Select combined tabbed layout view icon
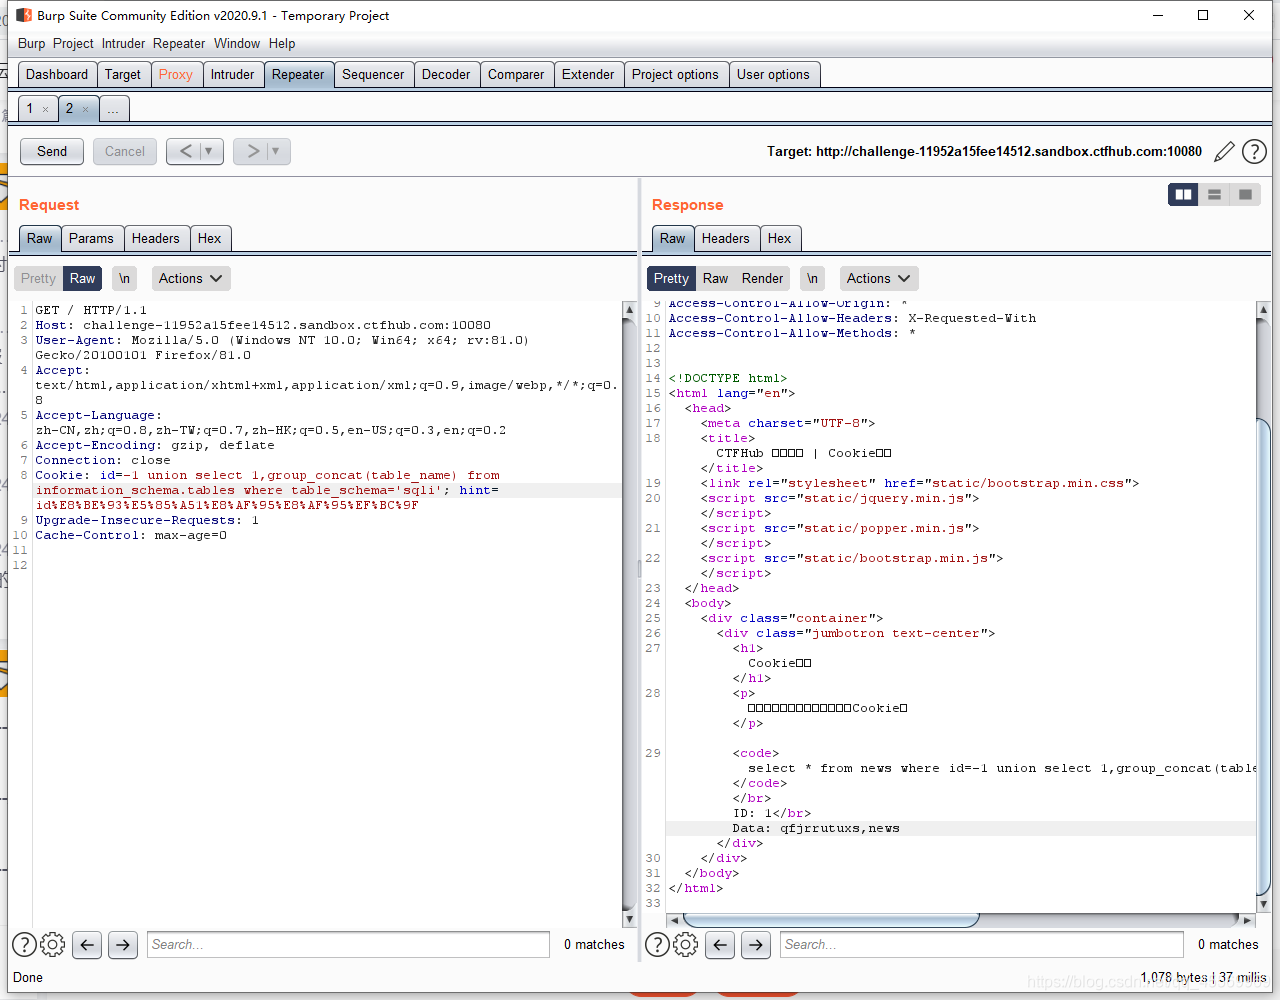 click(1245, 194)
